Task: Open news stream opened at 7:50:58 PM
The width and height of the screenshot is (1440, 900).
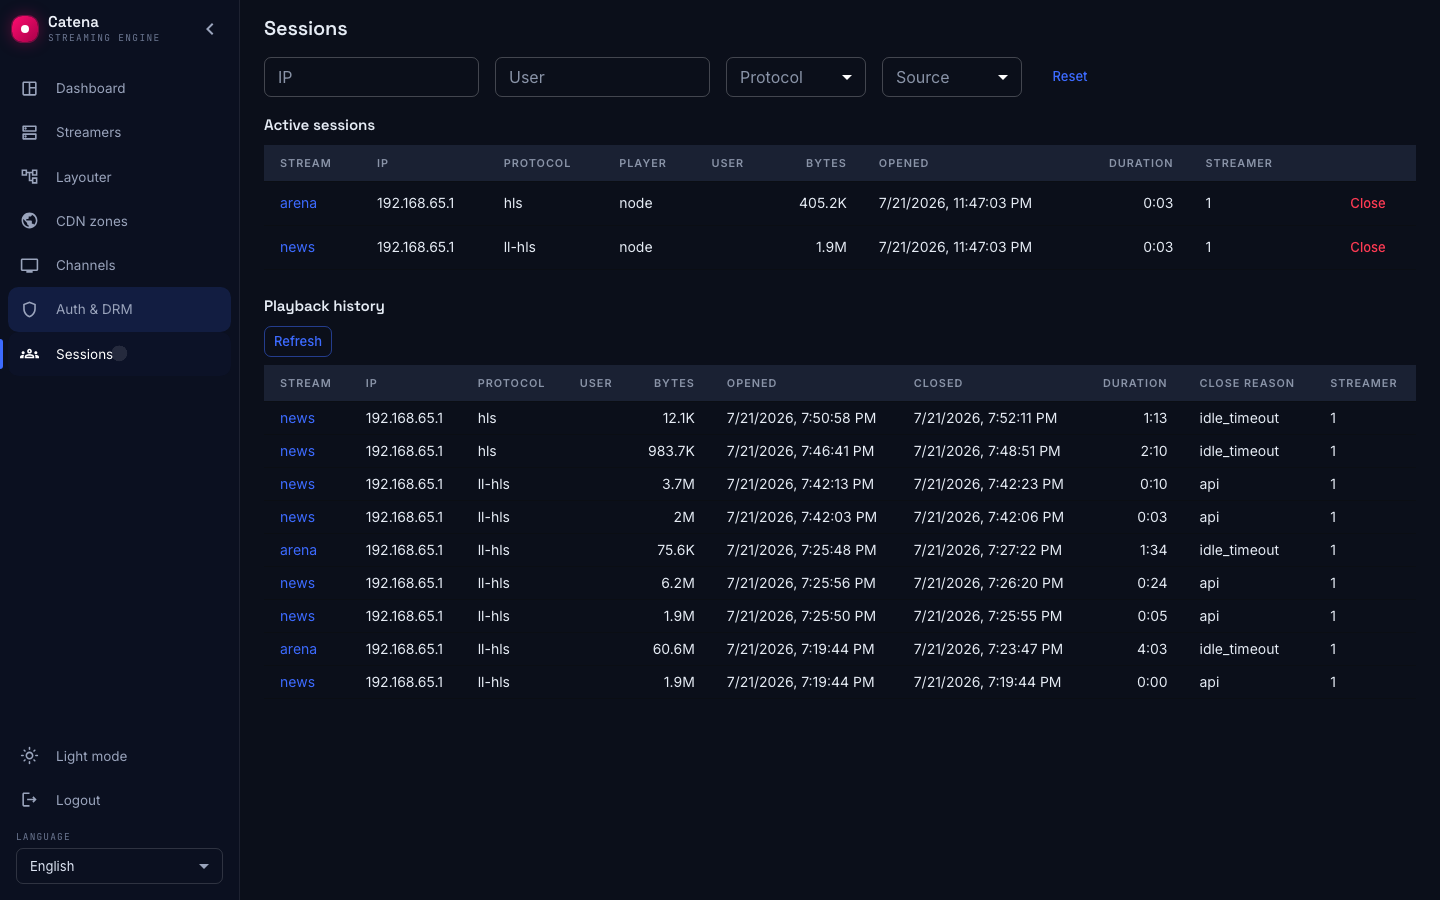Action: (297, 418)
